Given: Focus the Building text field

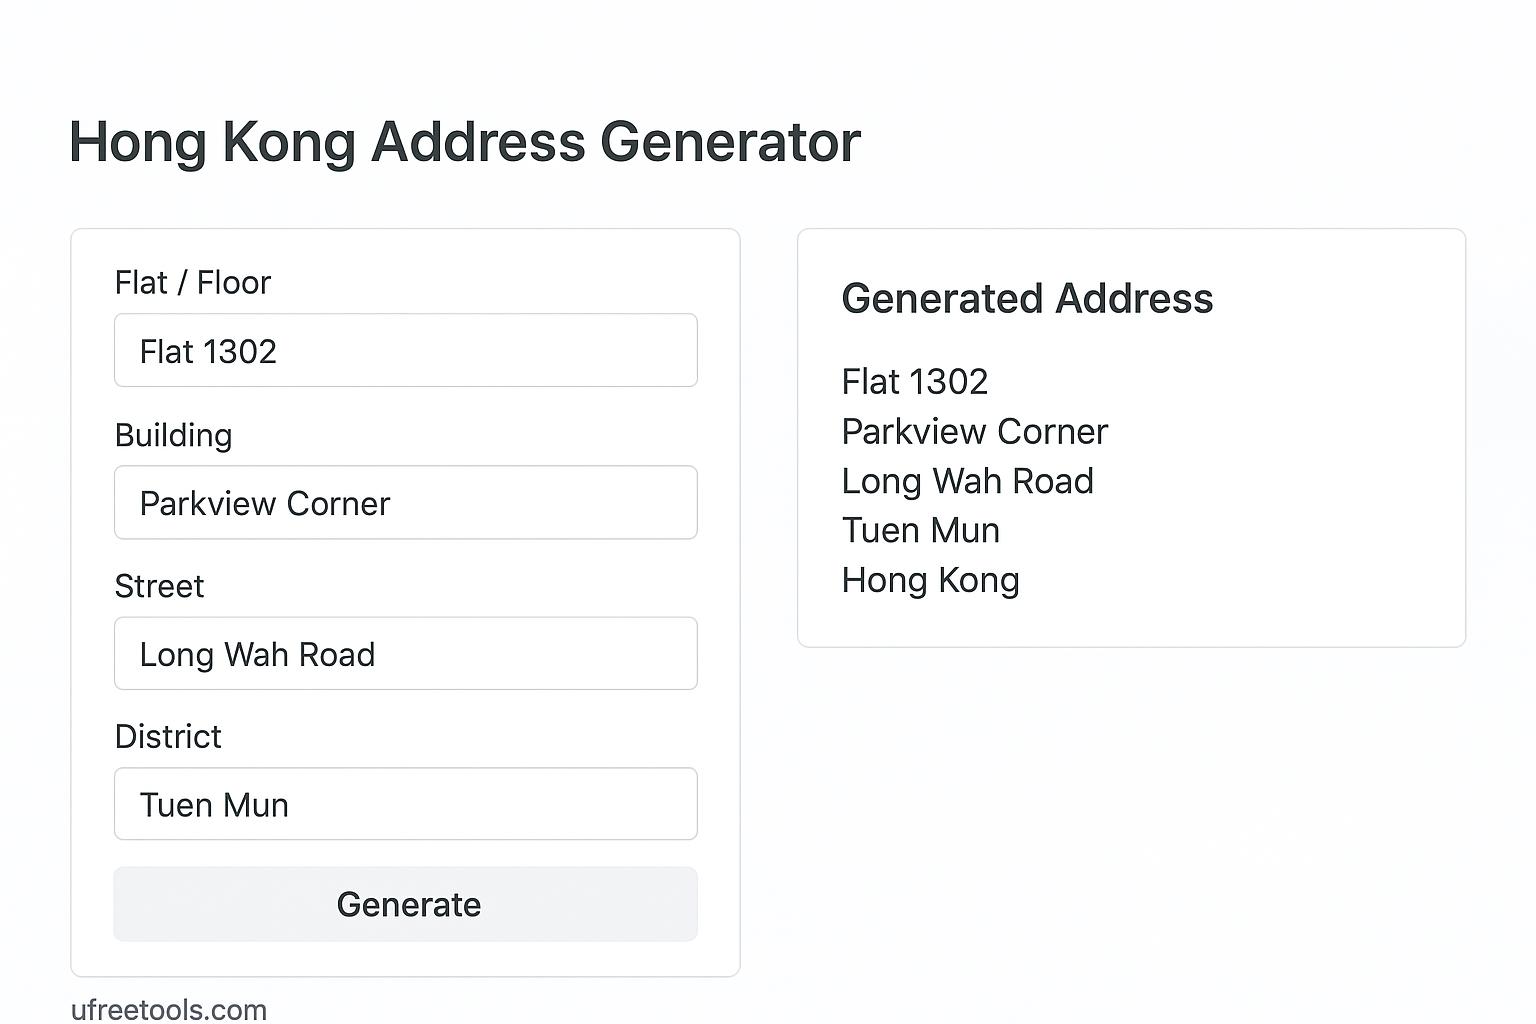Looking at the screenshot, I should (405, 503).
